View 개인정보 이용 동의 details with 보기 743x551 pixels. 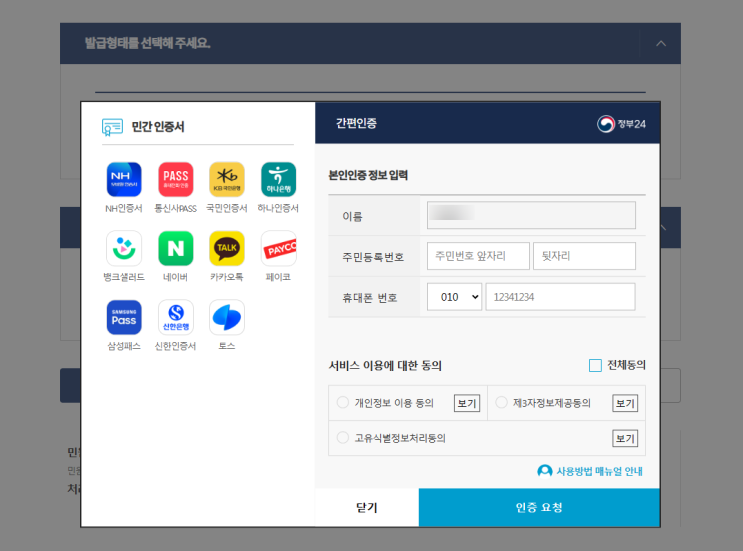[x=467, y=403]
